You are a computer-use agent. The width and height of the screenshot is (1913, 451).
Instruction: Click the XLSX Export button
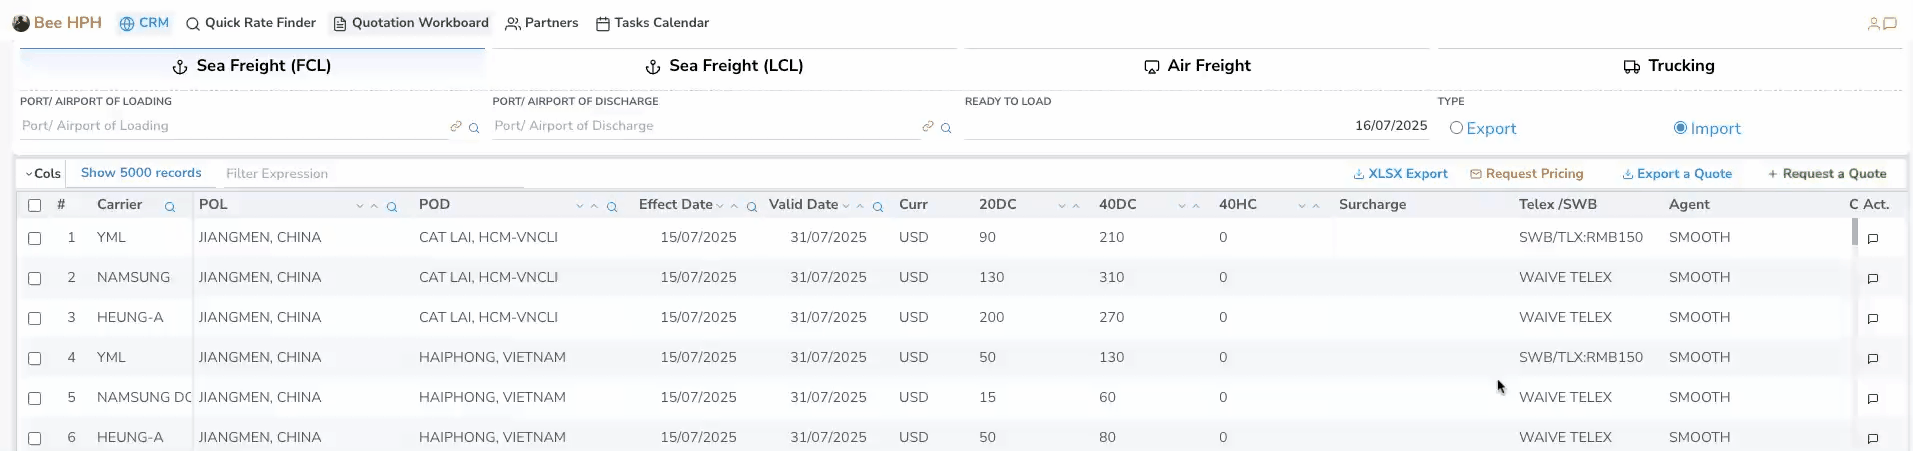tap(1400, 174)
